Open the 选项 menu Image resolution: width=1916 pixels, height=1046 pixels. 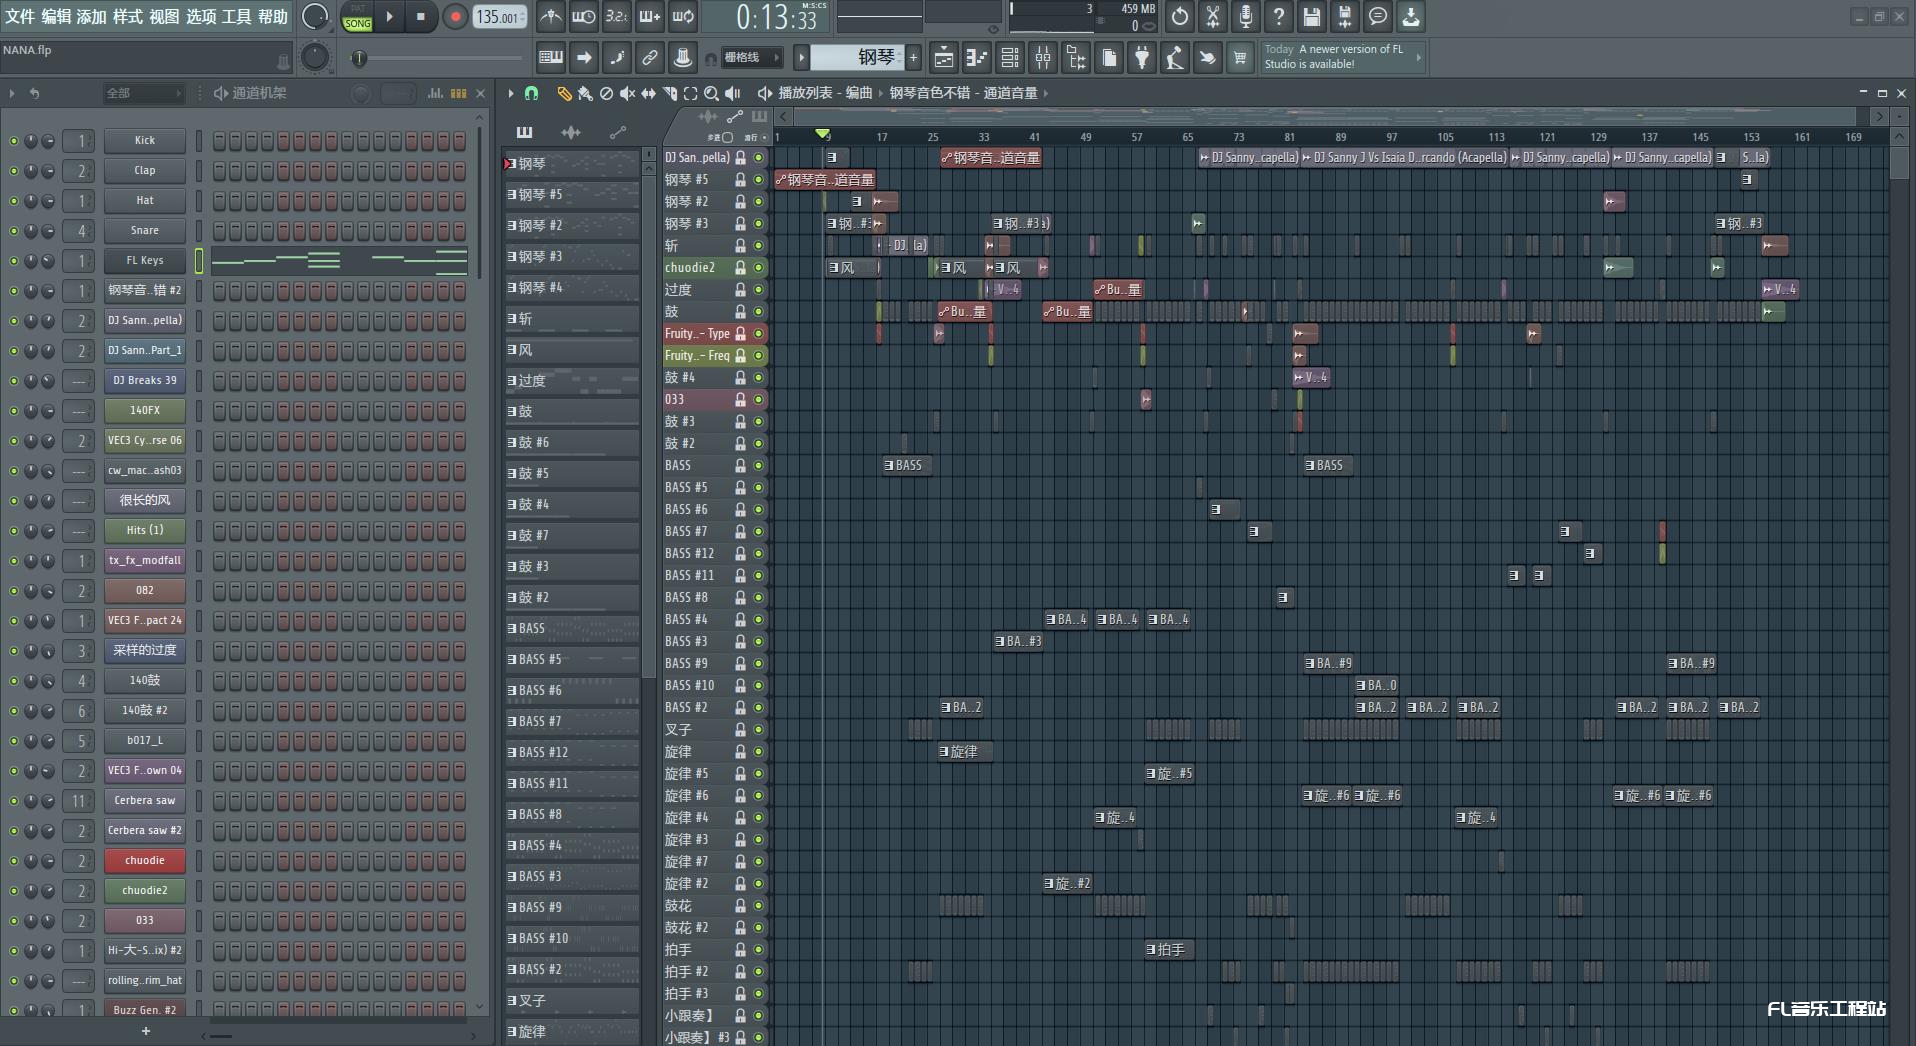[x=201, y=16]
